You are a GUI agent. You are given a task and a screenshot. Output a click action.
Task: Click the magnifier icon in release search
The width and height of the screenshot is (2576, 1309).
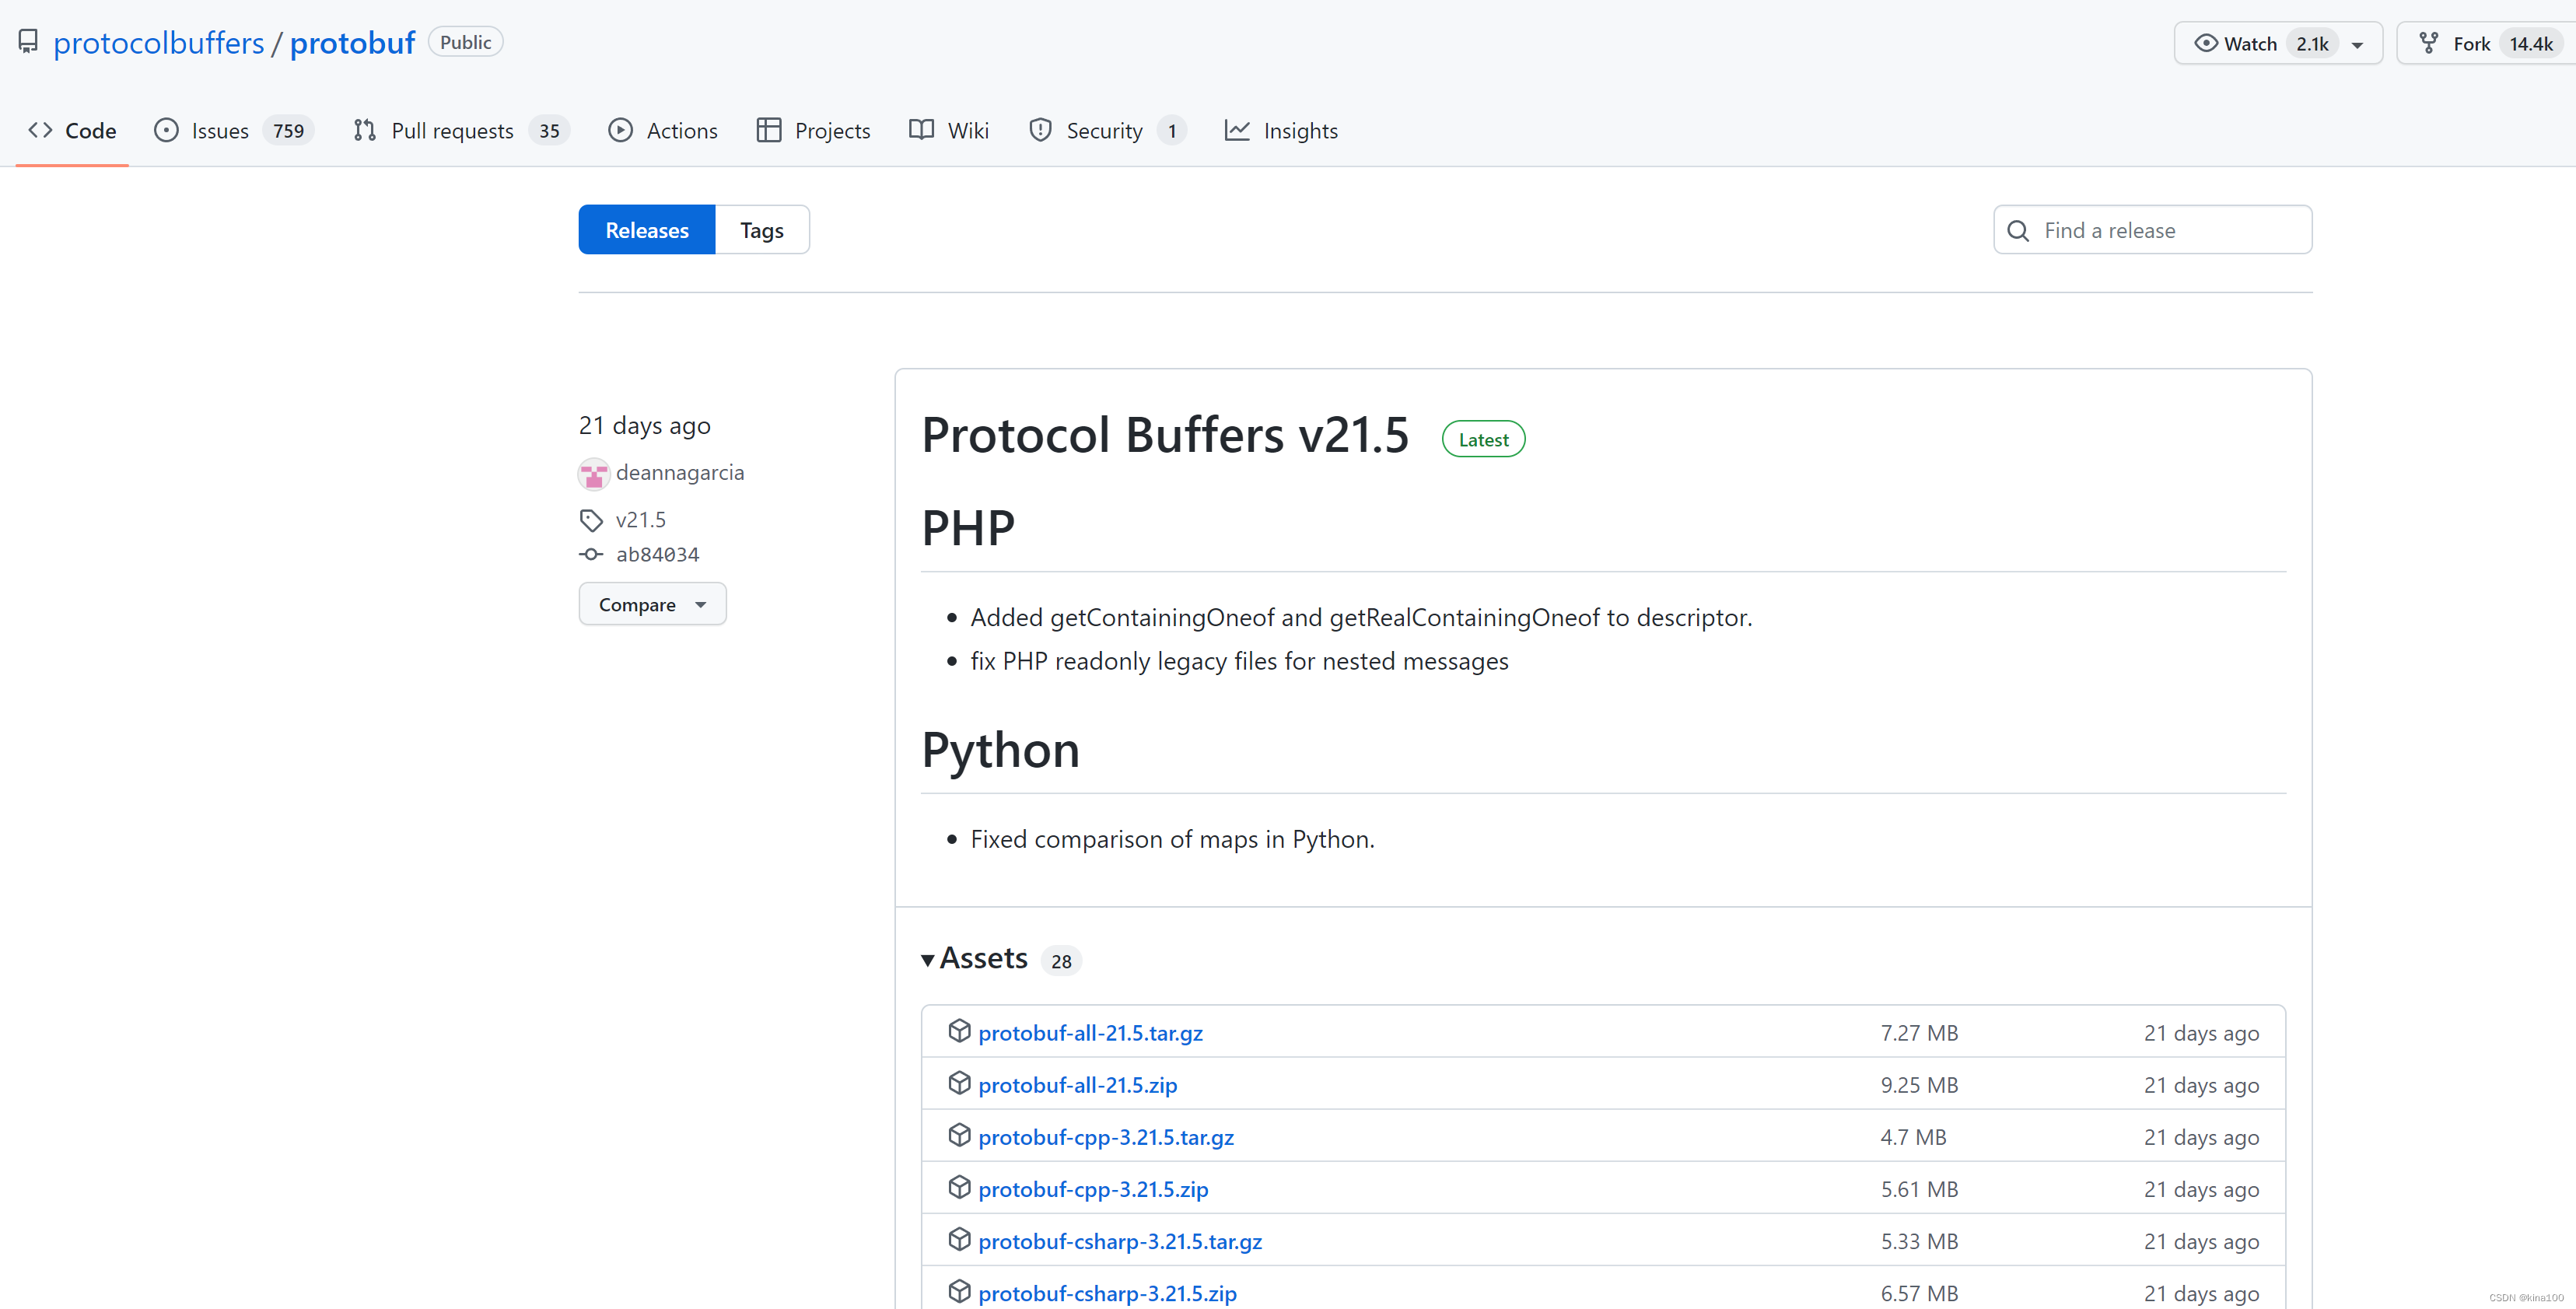tap(2018, 231)
